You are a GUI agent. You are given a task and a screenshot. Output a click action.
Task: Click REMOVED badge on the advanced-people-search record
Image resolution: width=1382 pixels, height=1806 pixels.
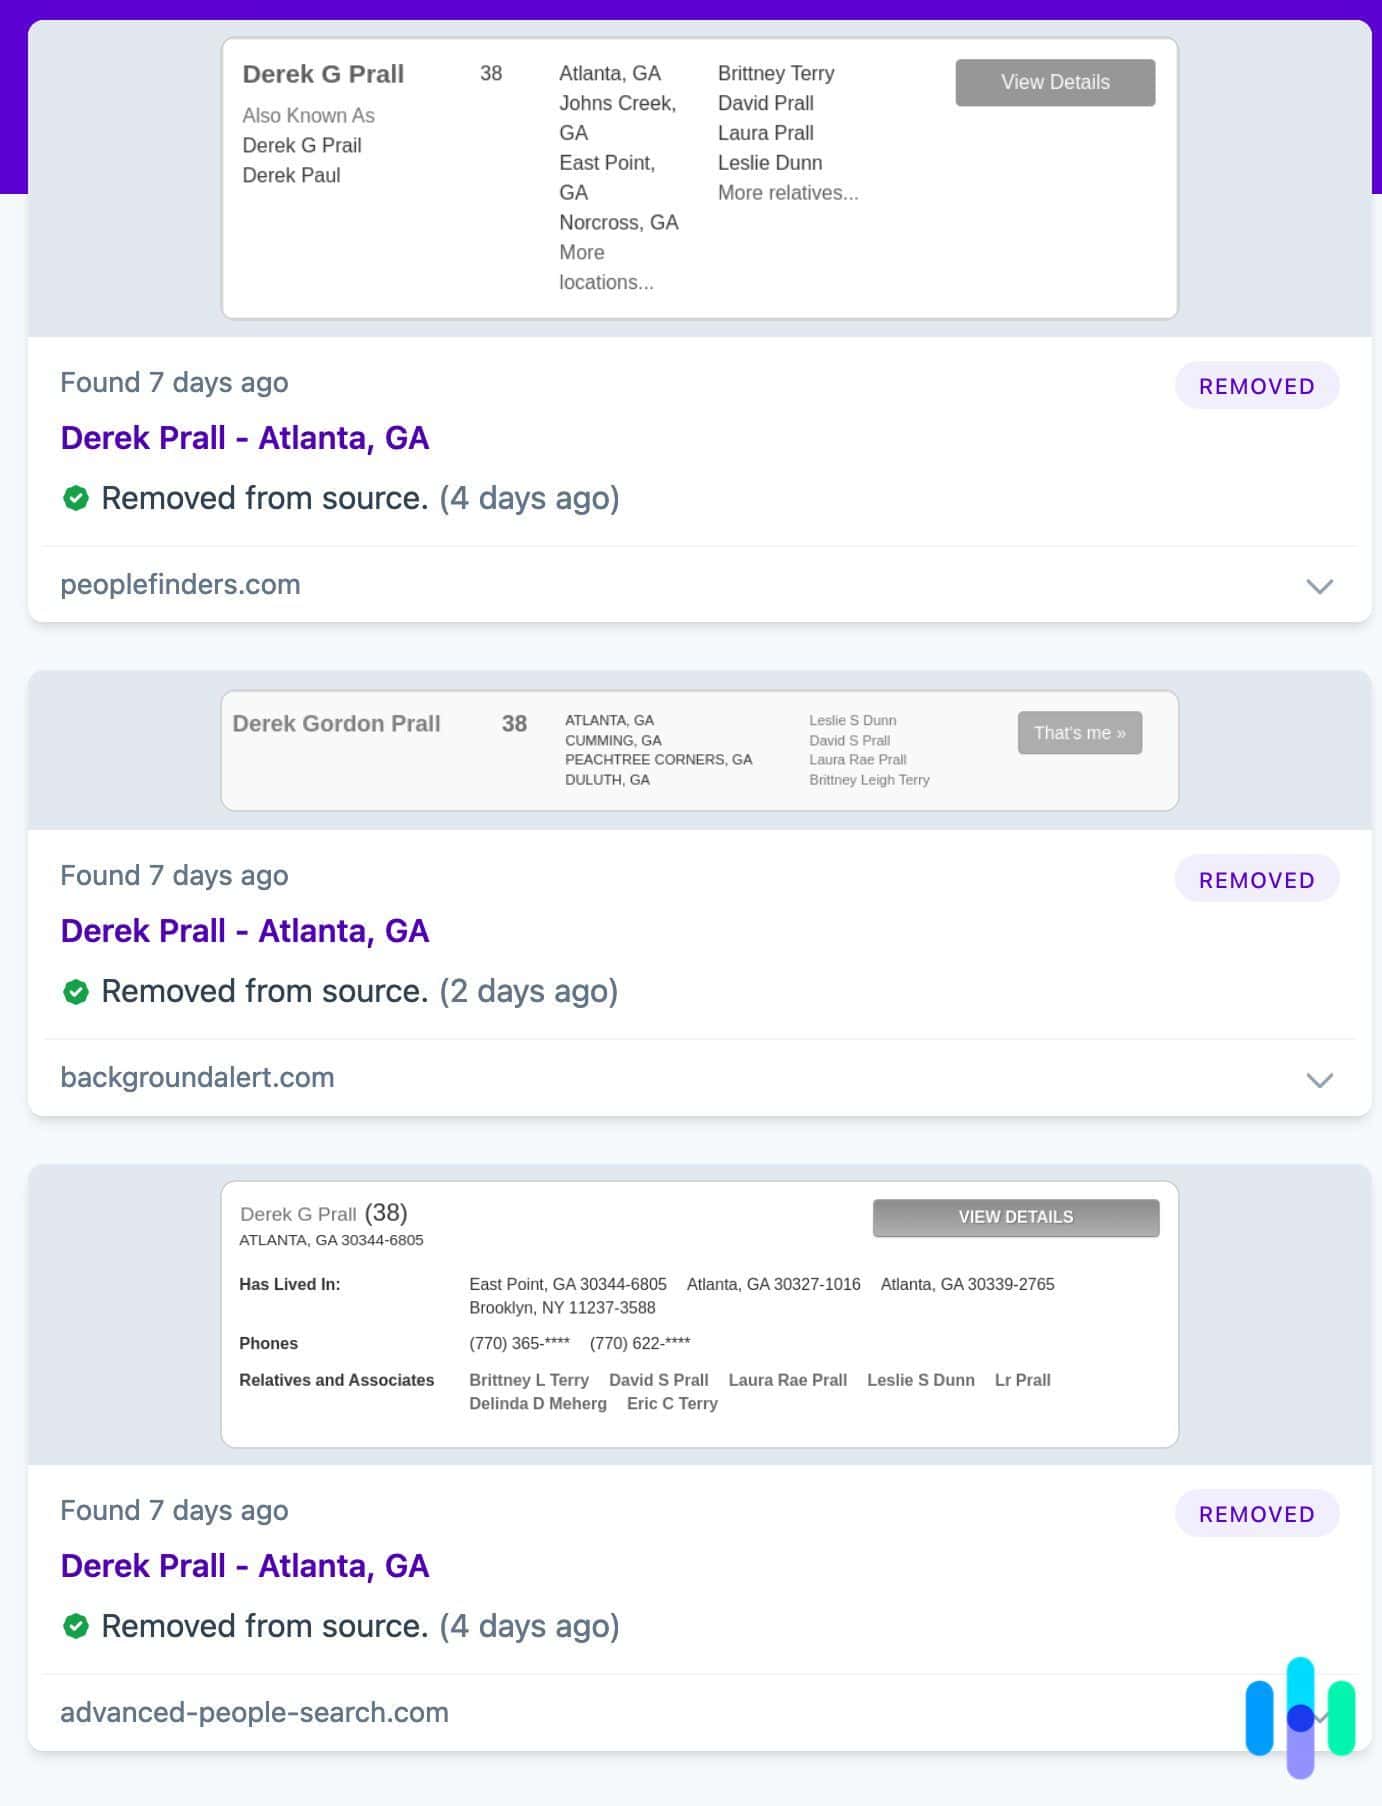tap(1257, 1513)
